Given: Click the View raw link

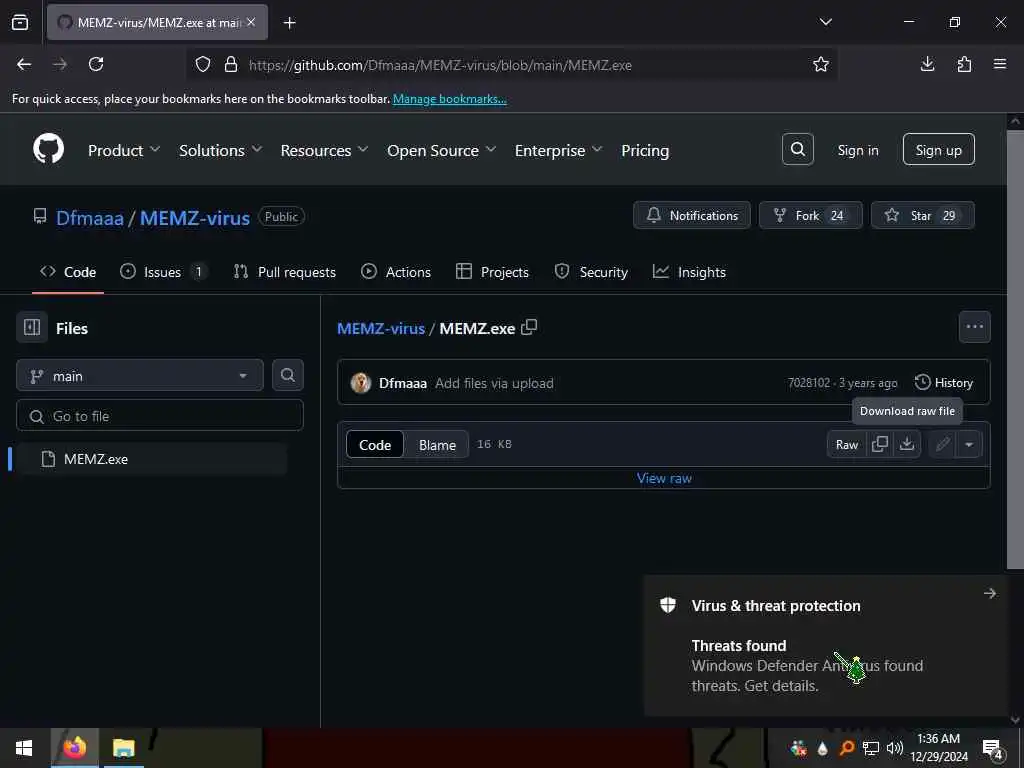Looking at the screenshot, I should click(x=664, y=478).
